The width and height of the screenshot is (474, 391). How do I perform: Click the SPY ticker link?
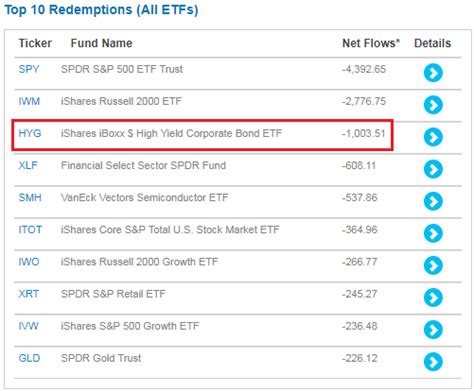click(29, 69)
